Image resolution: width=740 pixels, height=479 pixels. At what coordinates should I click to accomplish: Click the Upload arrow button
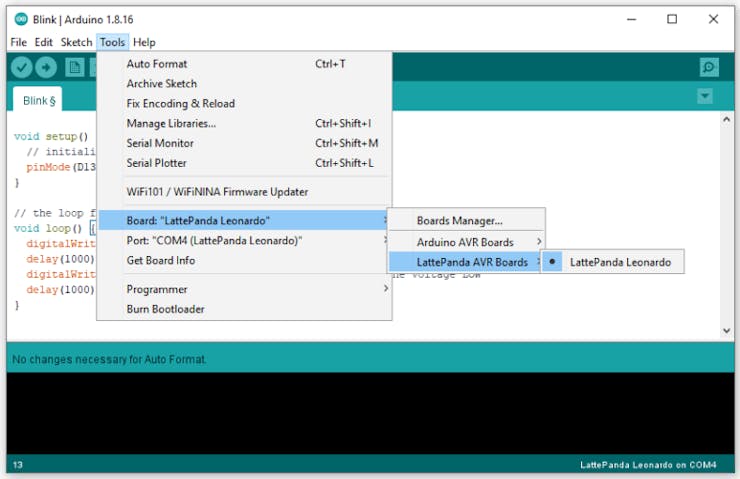coord(46,67)
